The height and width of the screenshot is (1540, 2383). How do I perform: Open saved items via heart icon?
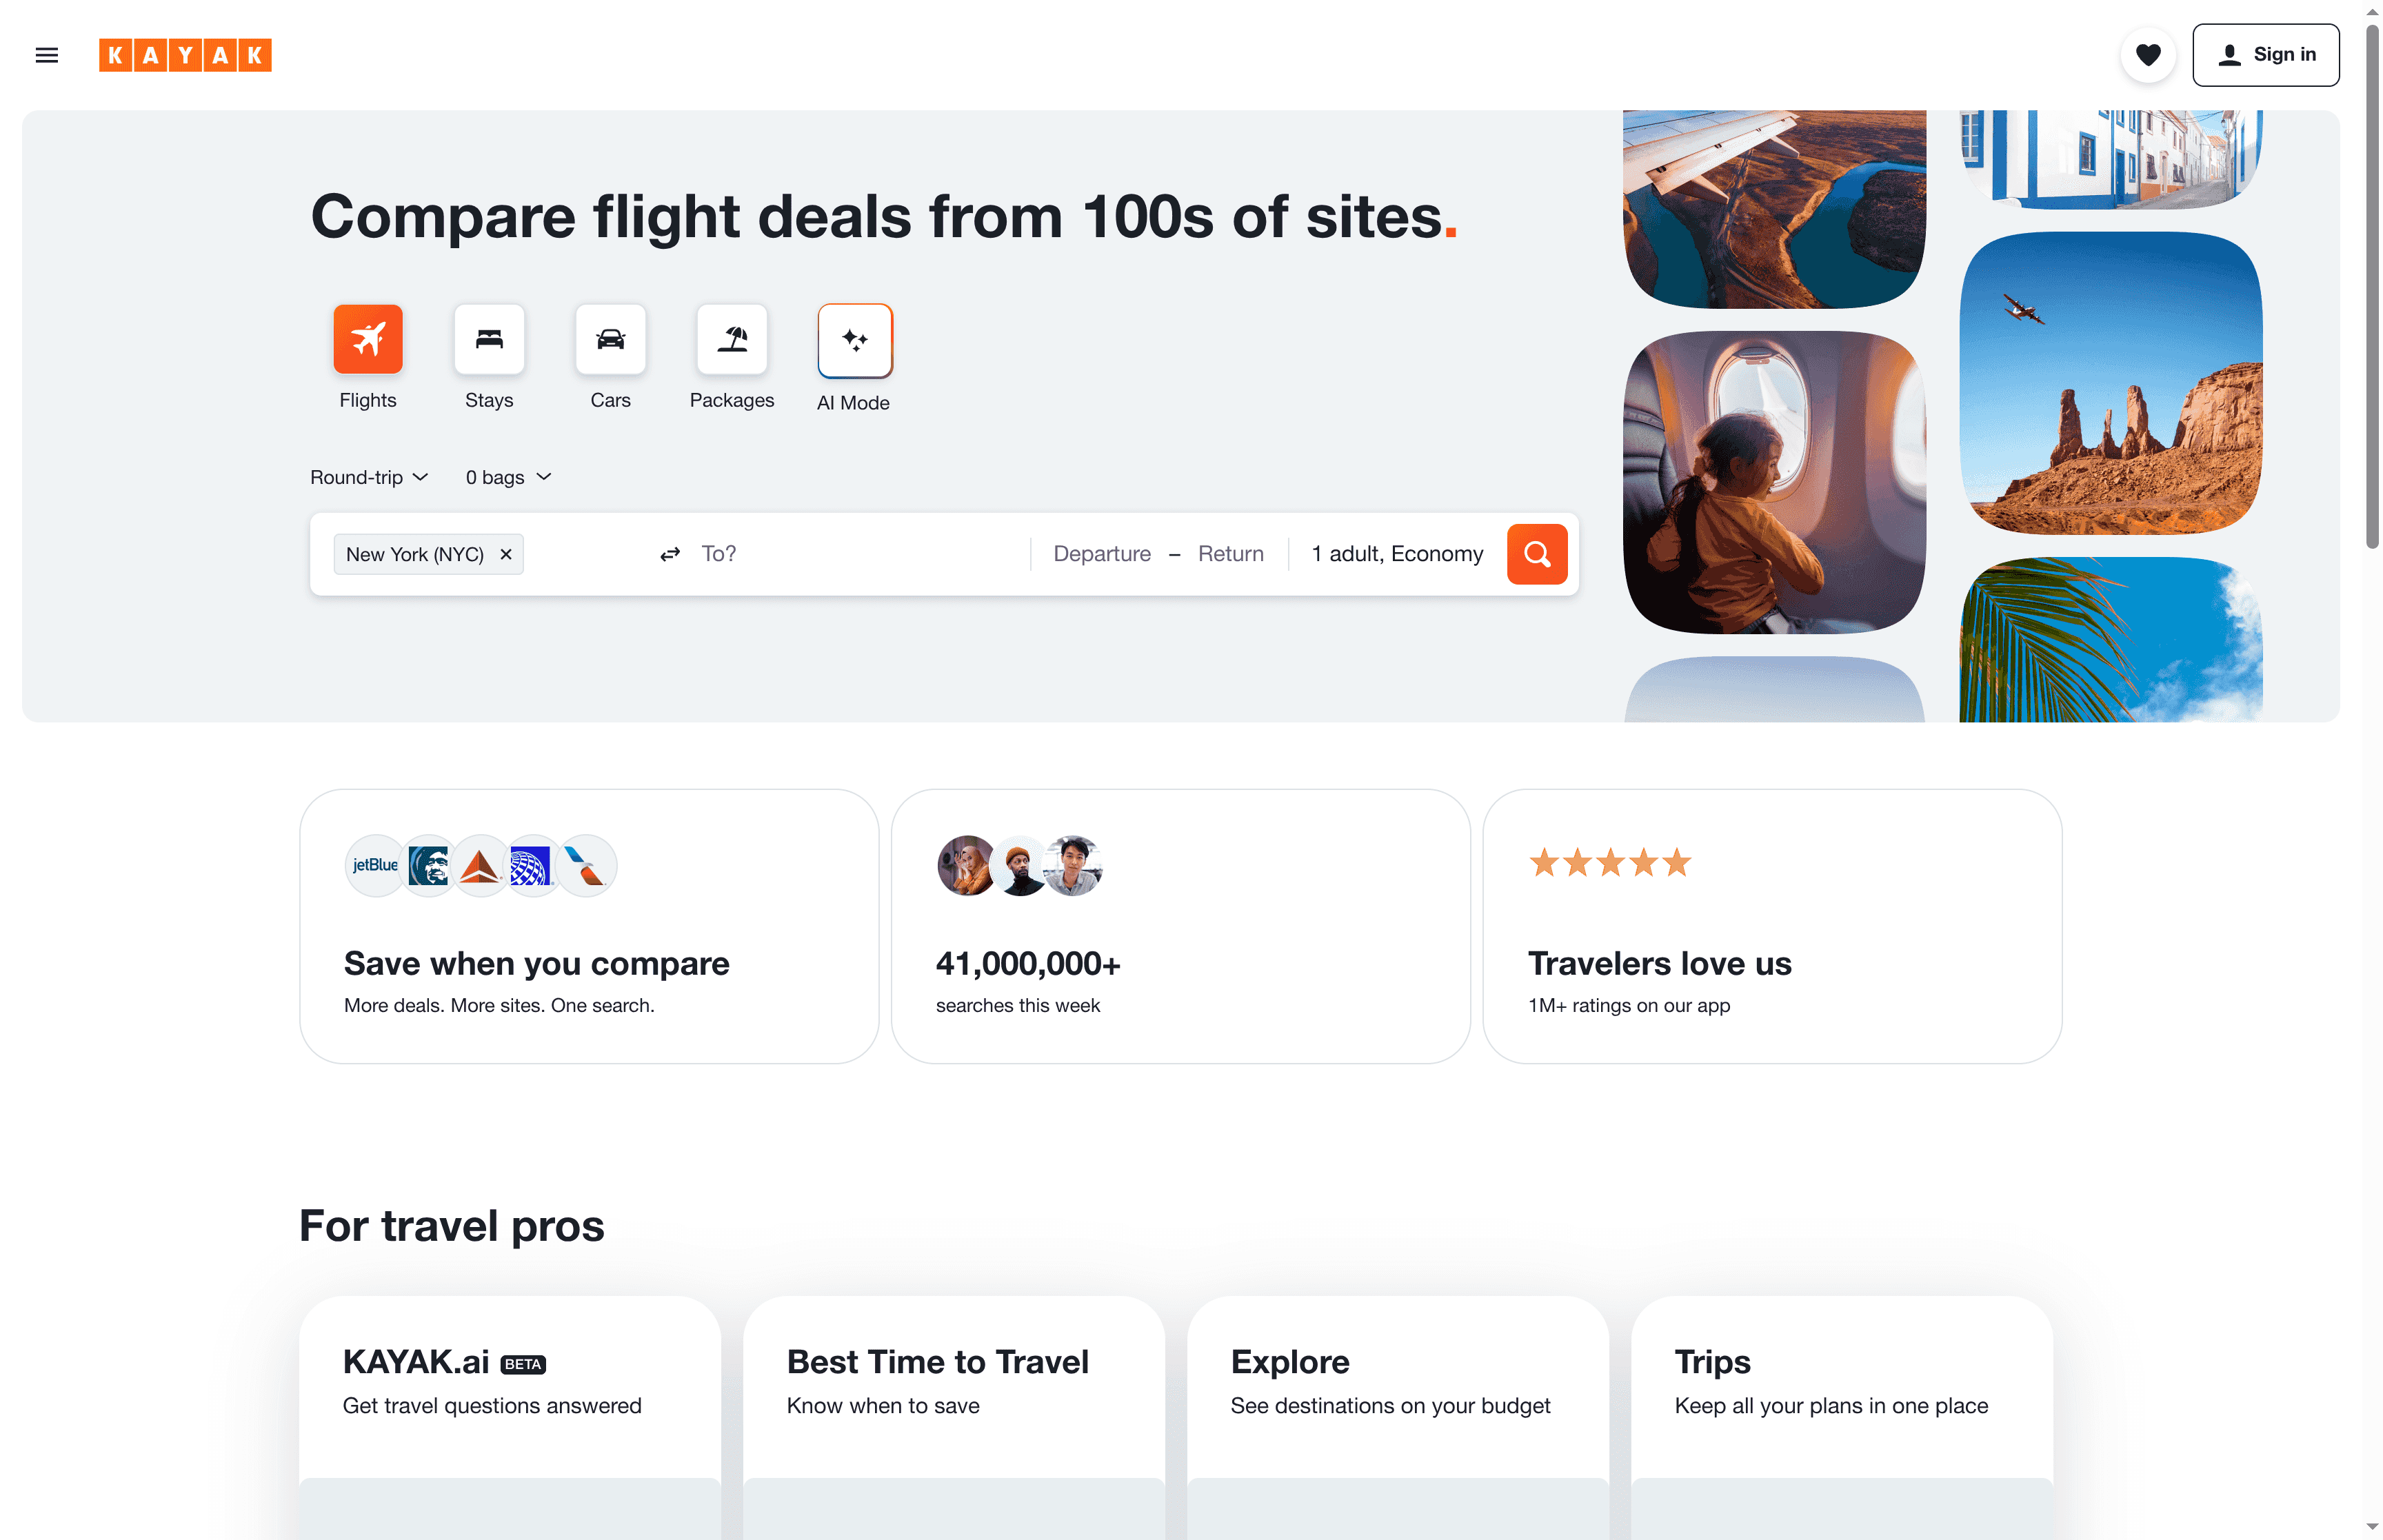2148,55
